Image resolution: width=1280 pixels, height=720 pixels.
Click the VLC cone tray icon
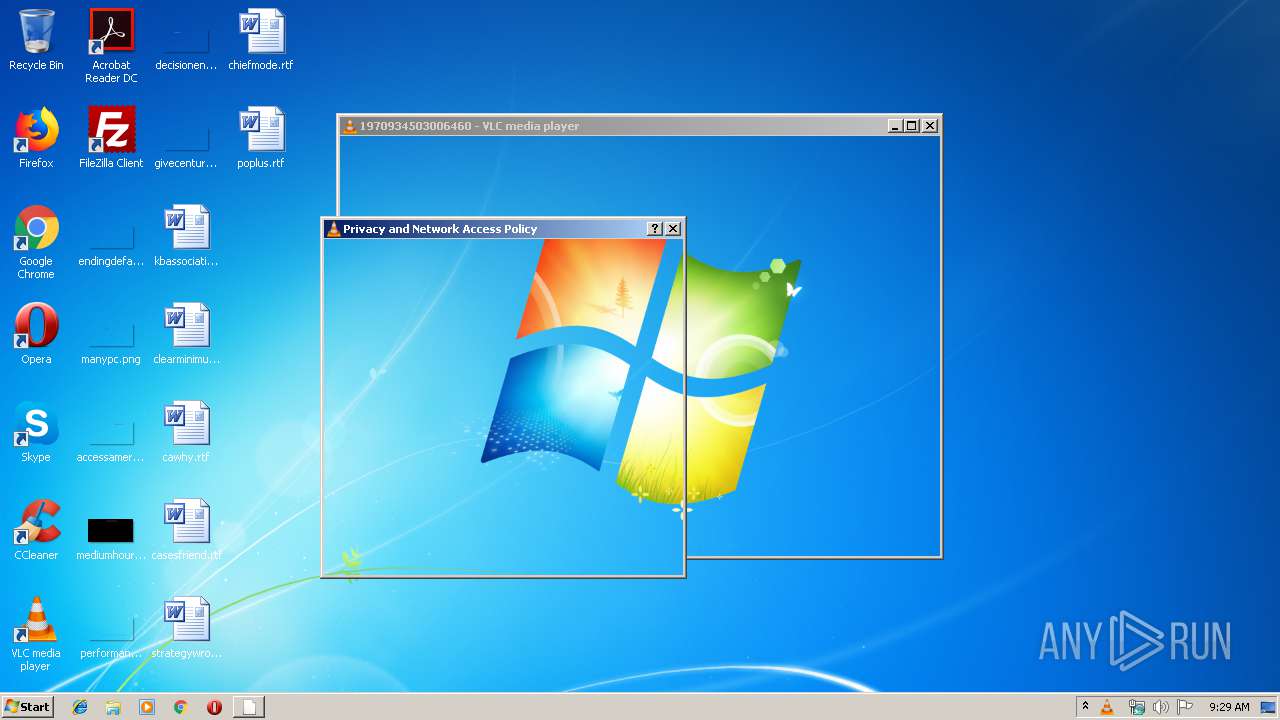(1107, 707)
